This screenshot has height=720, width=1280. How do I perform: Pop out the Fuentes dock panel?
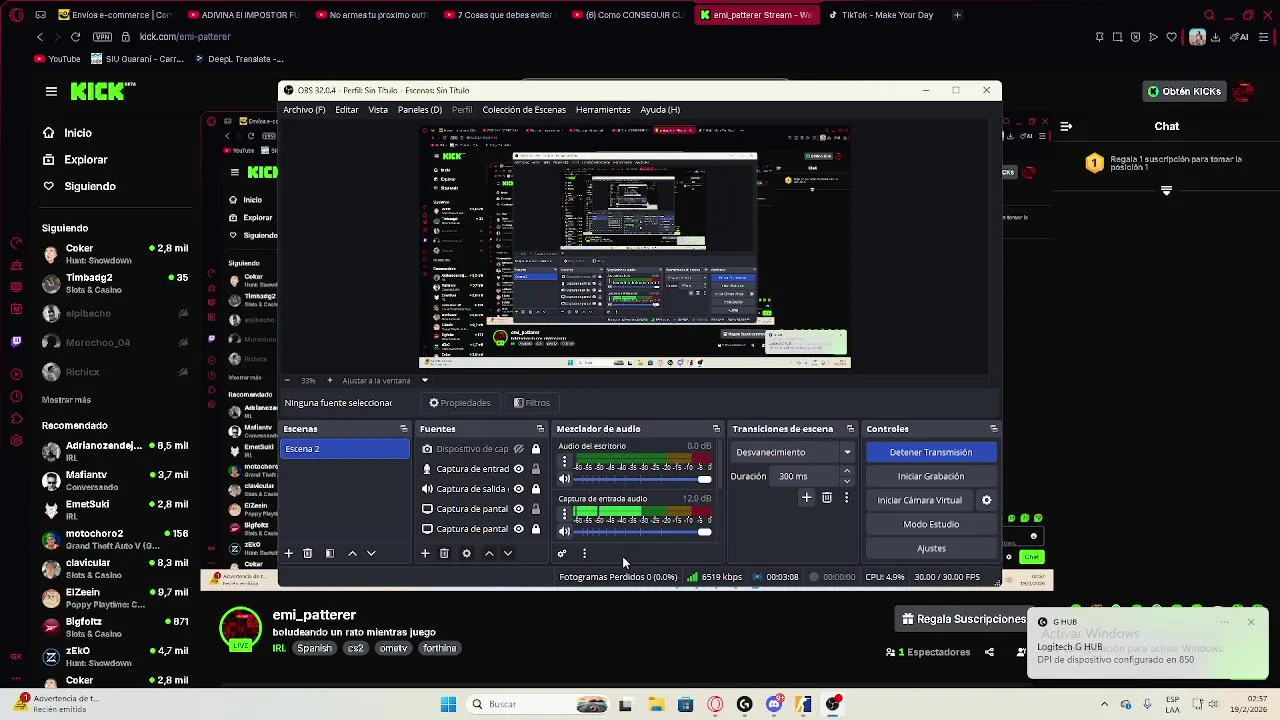click(541, 429)
